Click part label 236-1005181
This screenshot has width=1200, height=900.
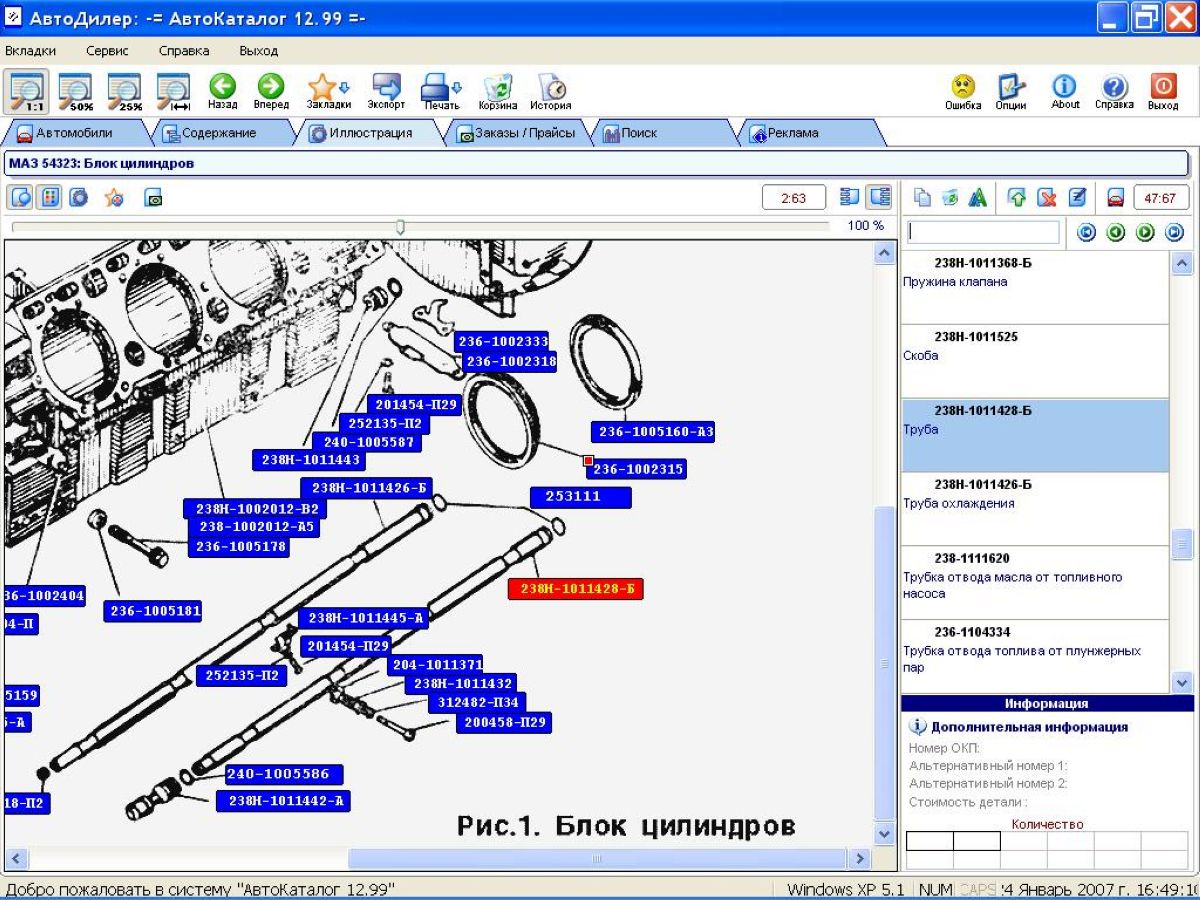(x=155, y=611)
